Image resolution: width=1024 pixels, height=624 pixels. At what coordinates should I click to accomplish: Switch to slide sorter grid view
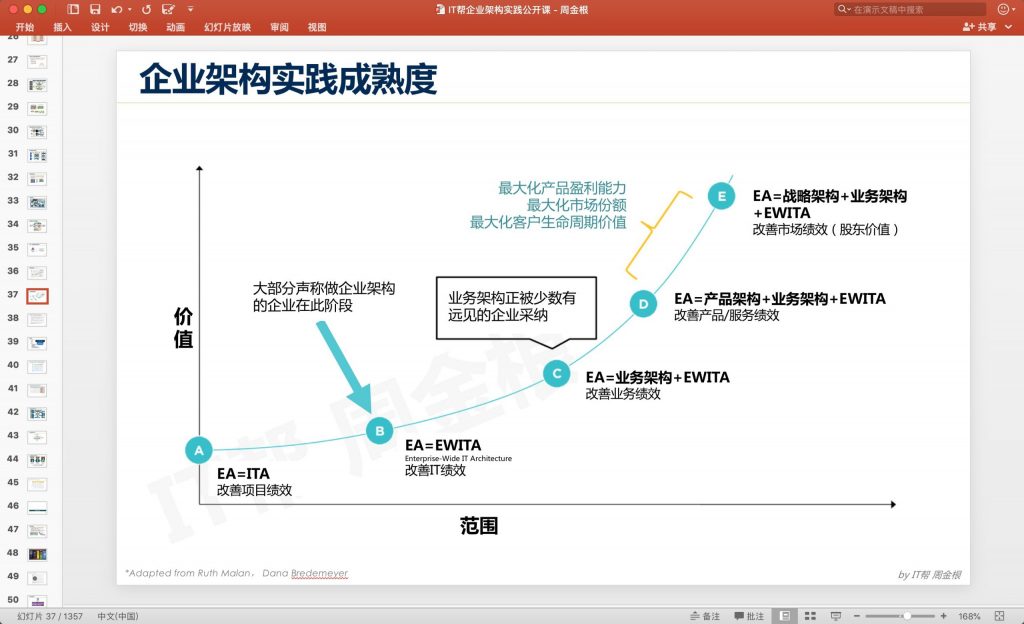point(810,616)
